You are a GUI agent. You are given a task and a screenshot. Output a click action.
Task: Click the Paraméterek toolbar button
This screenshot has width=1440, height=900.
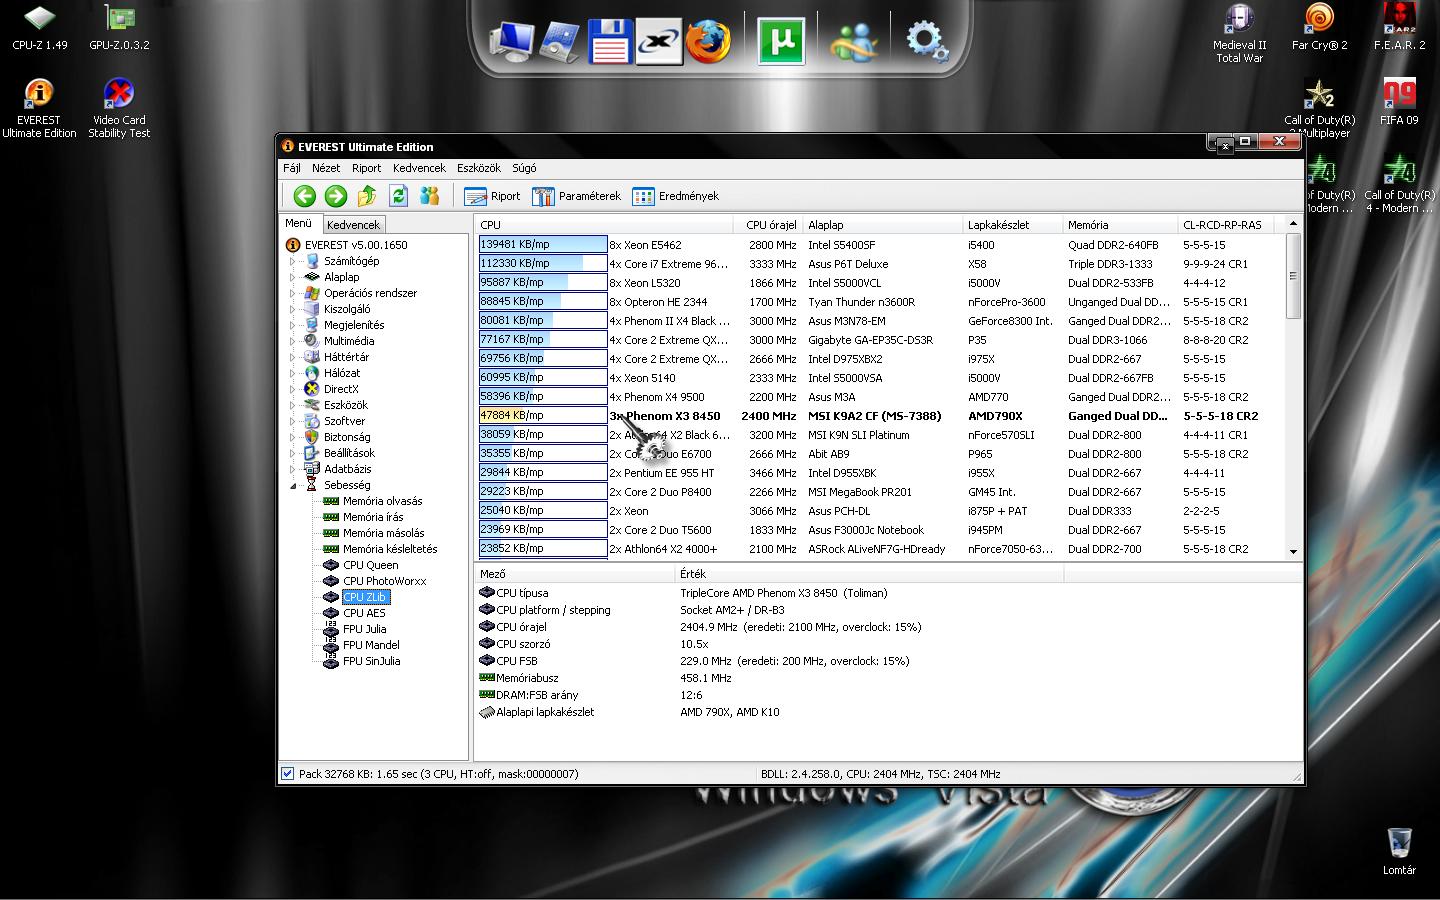tap(576, 196)
